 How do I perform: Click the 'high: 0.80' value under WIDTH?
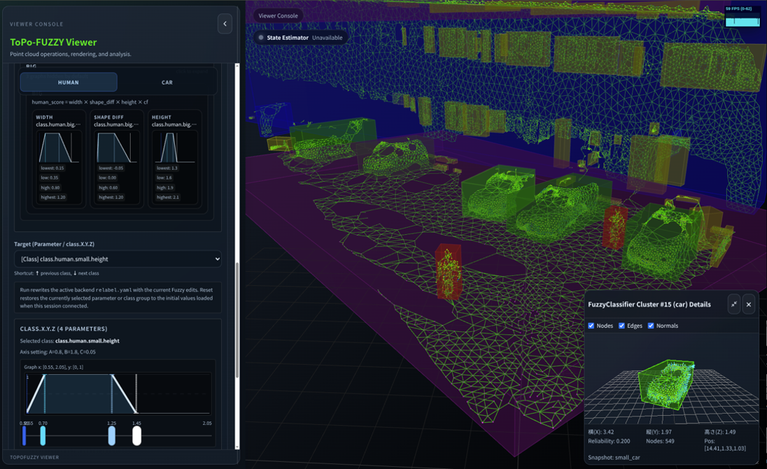[50, 187]
